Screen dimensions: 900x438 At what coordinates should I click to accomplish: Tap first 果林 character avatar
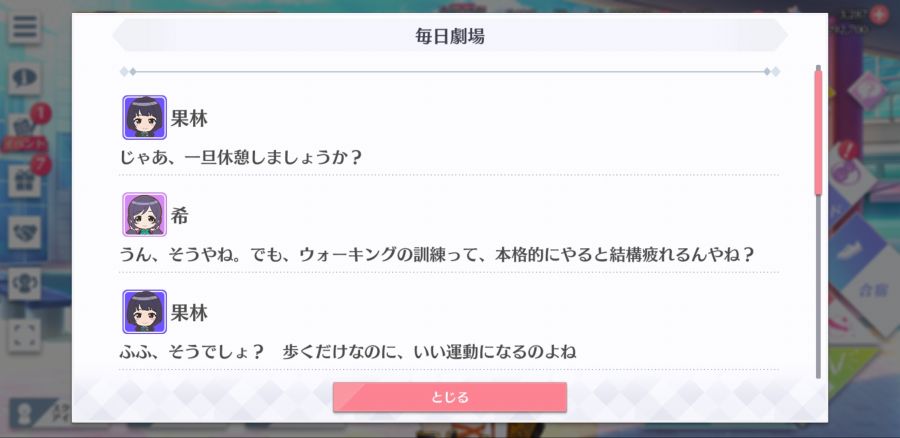click(145, 117)
